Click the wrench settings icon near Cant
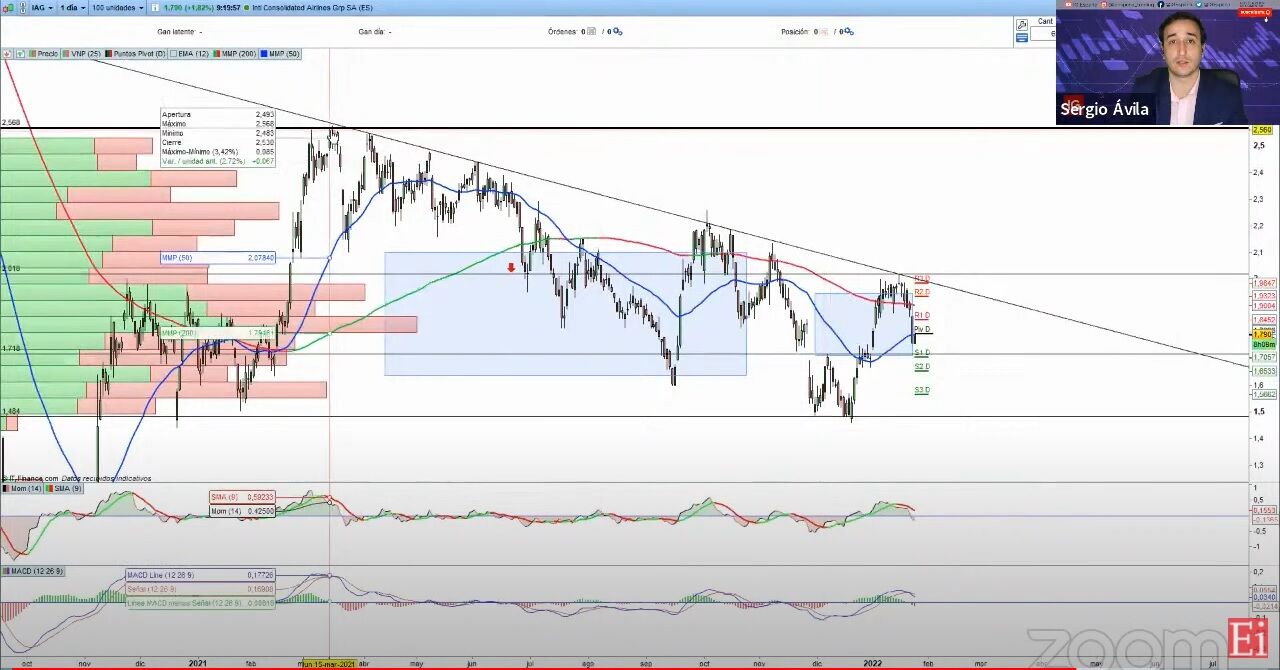 (1021, 24)
